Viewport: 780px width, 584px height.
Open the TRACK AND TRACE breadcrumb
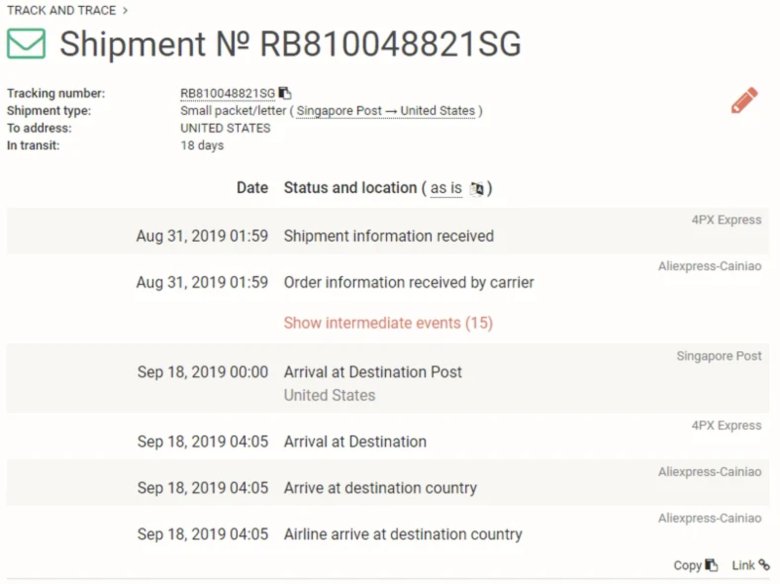(61, 10)
